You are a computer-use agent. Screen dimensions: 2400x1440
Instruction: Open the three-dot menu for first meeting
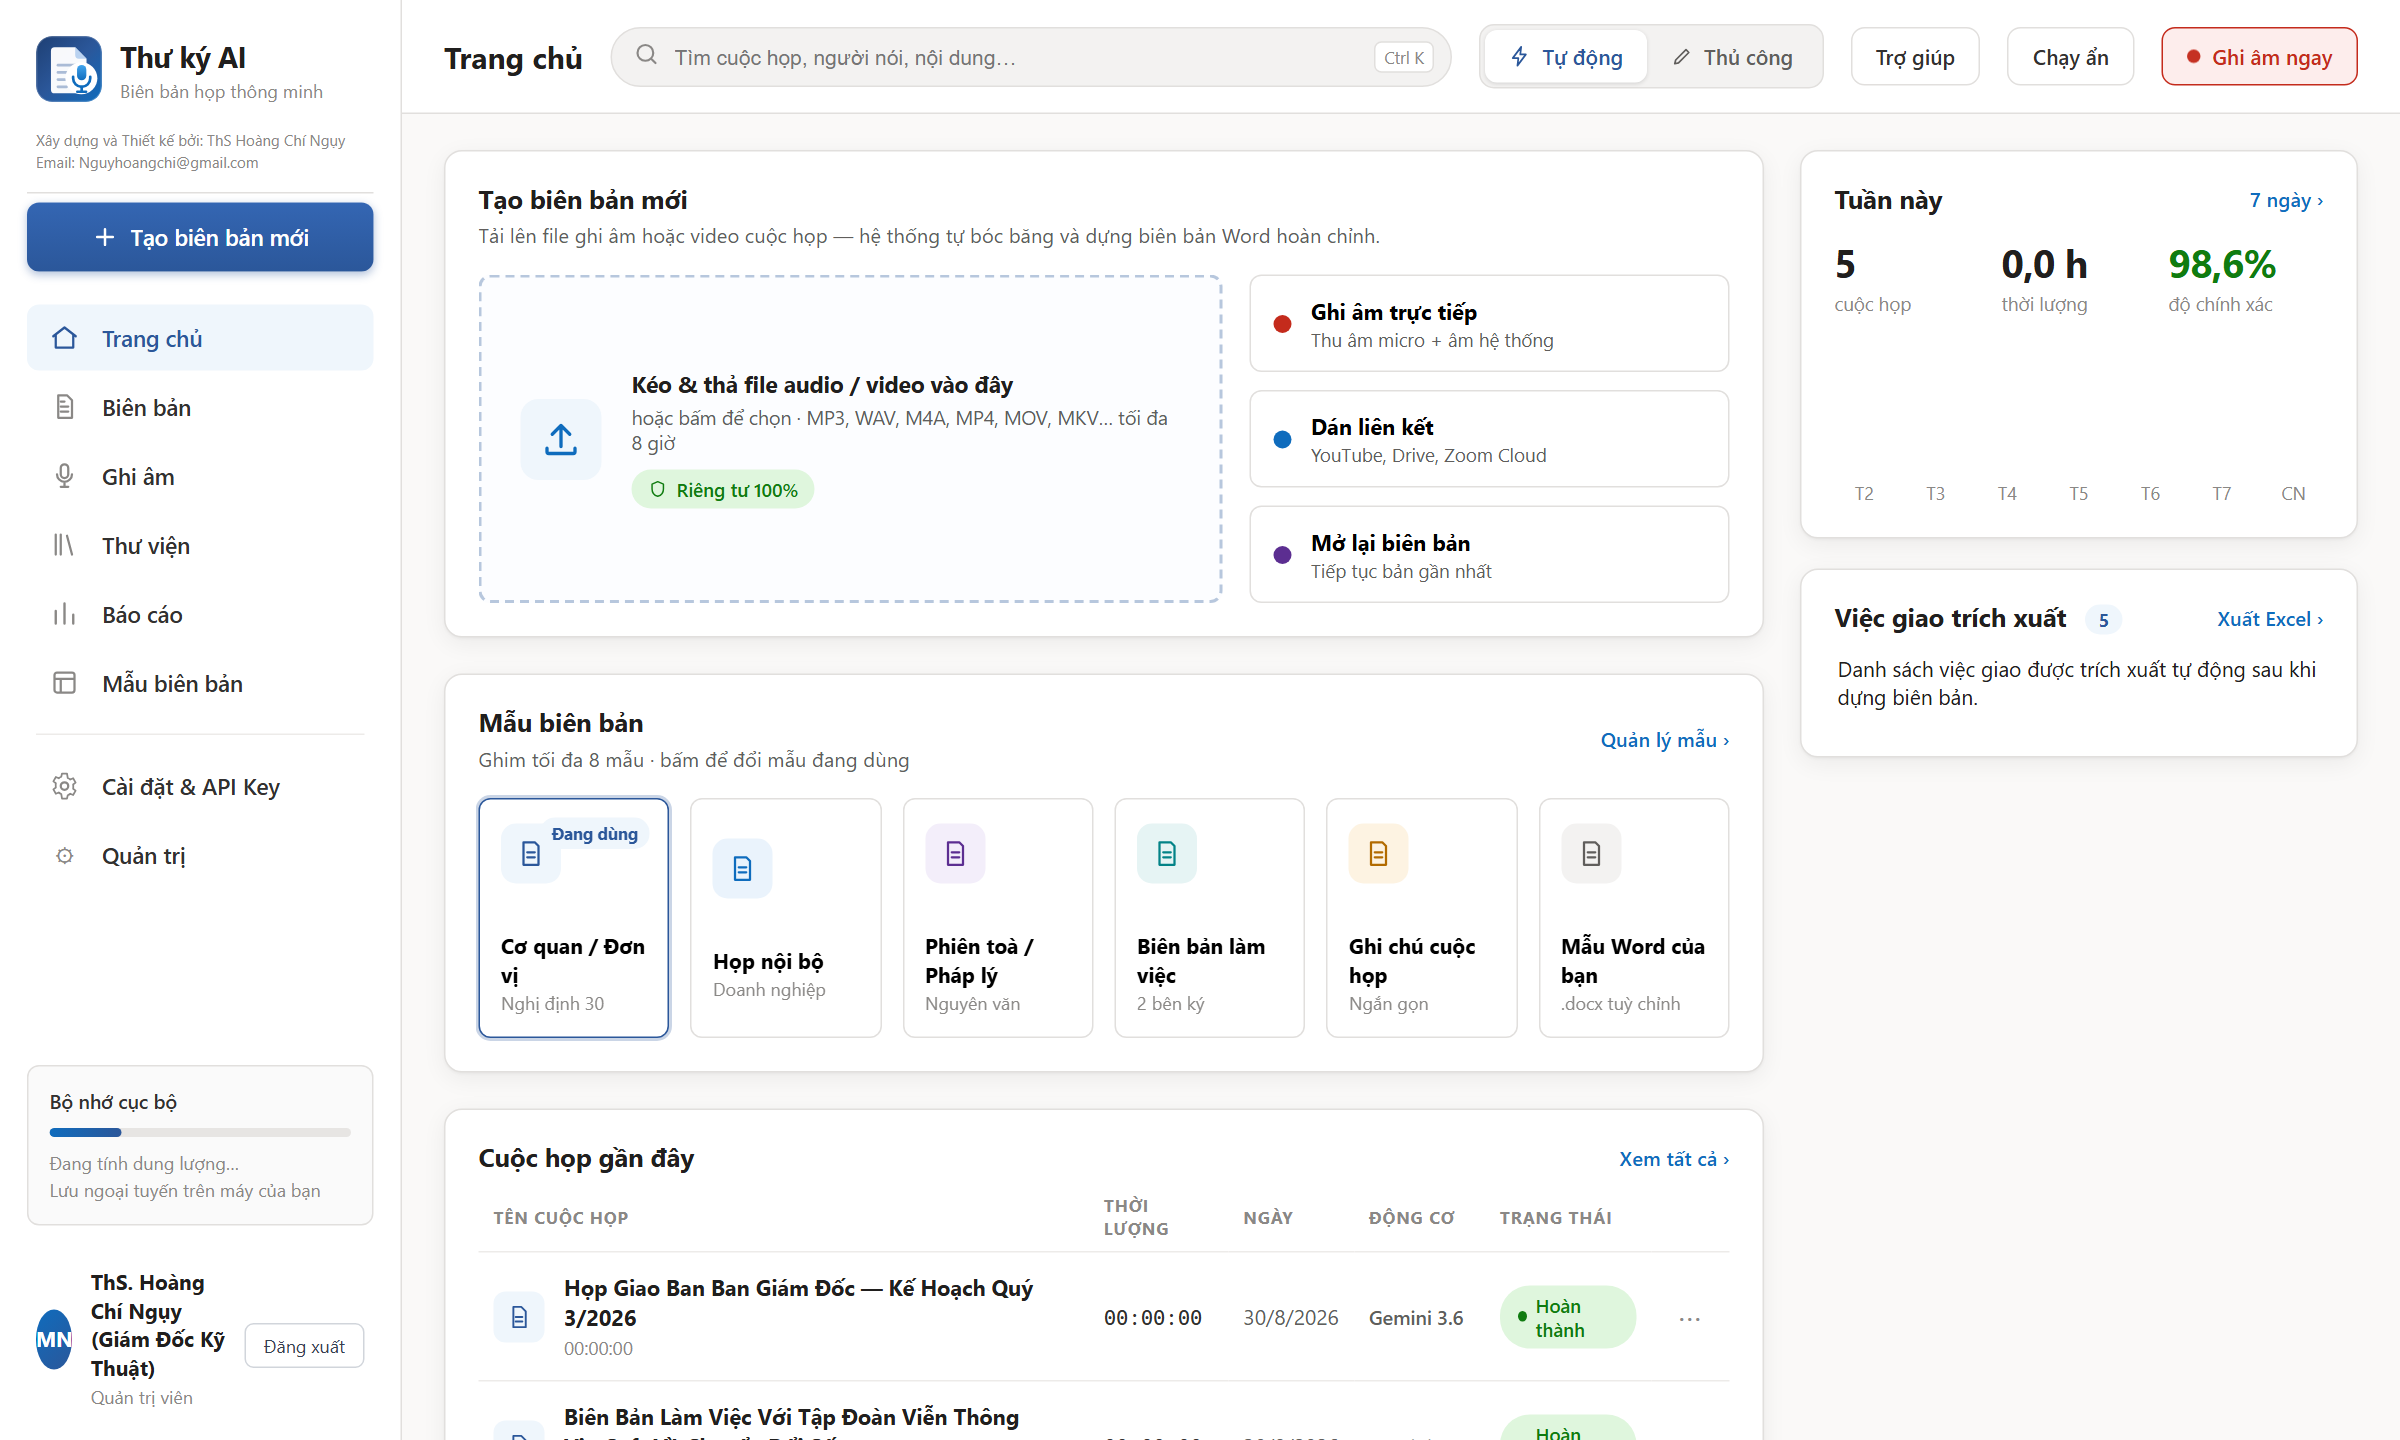click(1690, 1318)
